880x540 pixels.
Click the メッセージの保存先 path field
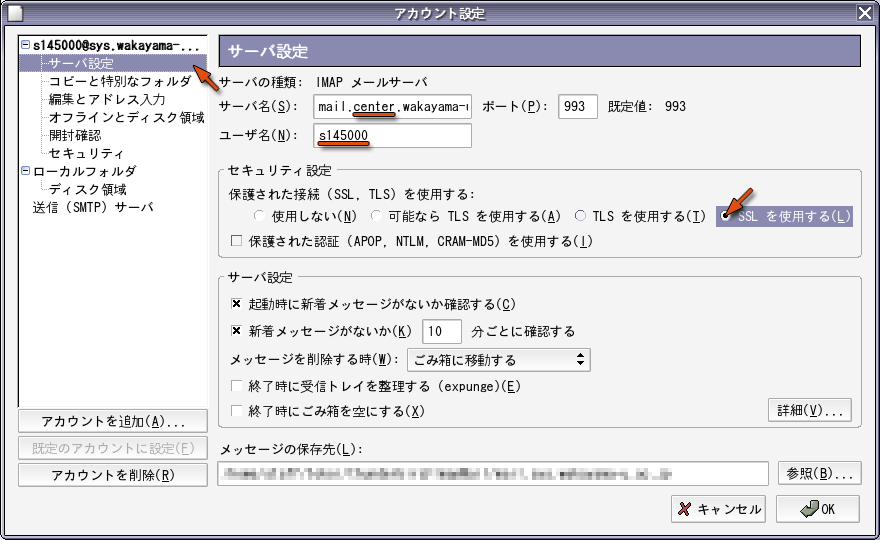pos(493,474)
